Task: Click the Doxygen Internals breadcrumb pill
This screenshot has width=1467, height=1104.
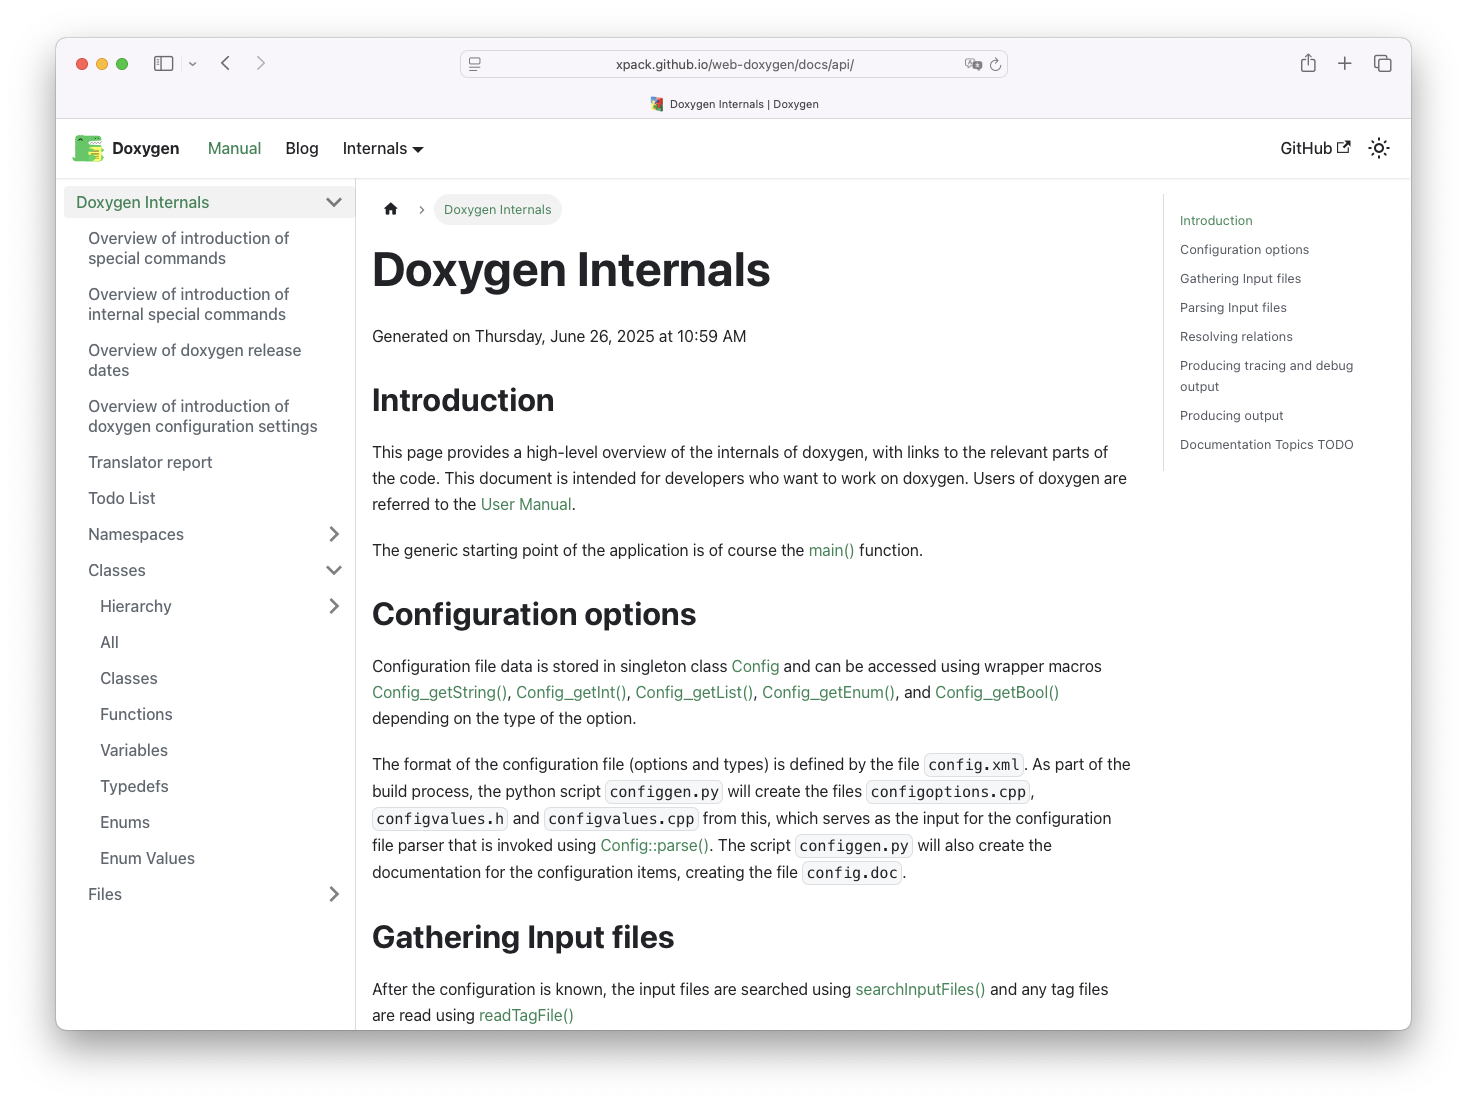Action: [x=498, y=209]
